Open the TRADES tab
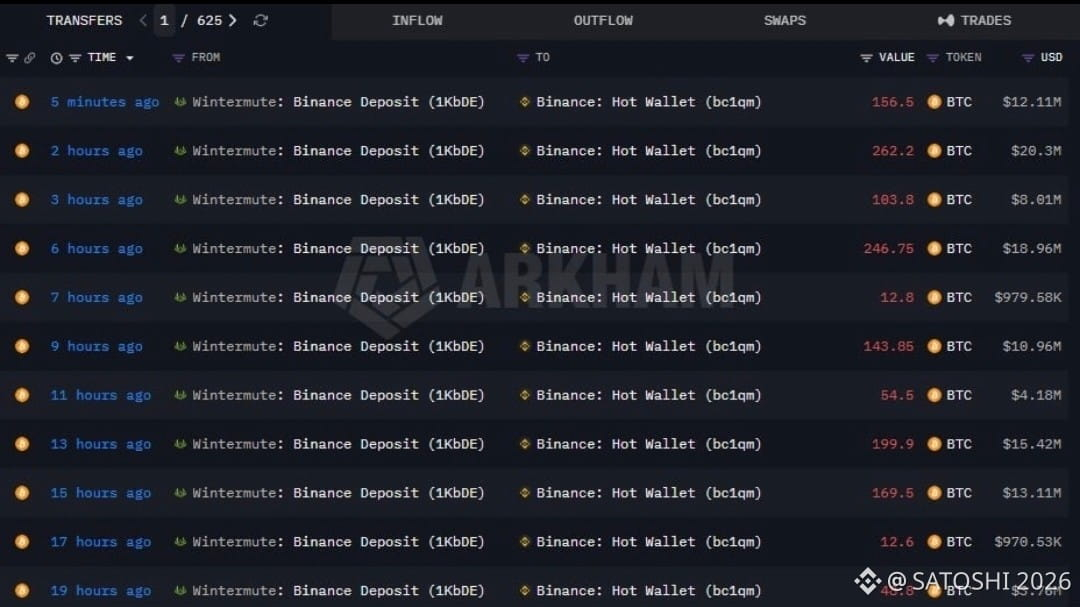Viewport: 1080px width, 607px height. coord(975,21)
